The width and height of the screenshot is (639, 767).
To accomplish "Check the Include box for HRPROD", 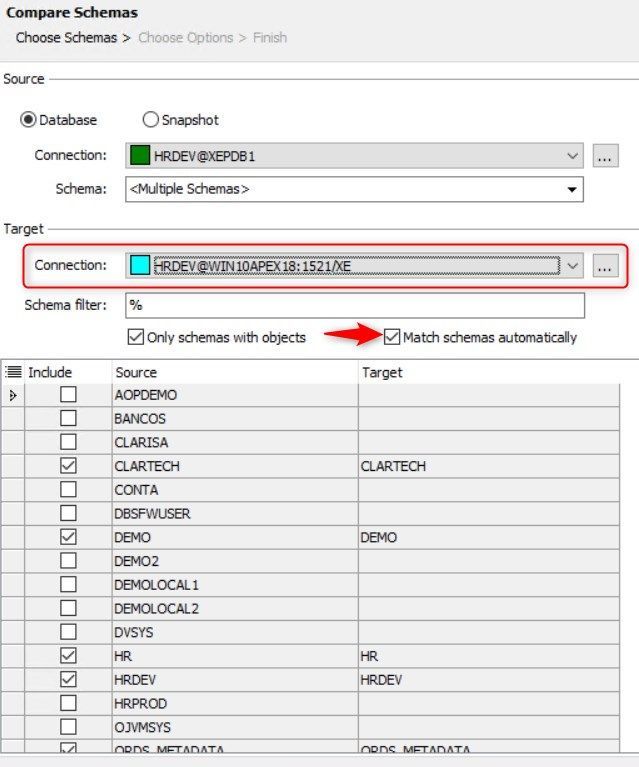I will coord(68,703).
